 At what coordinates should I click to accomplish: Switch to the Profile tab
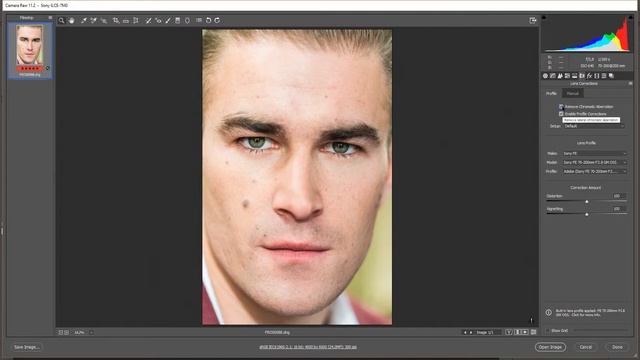click(551, 93)
